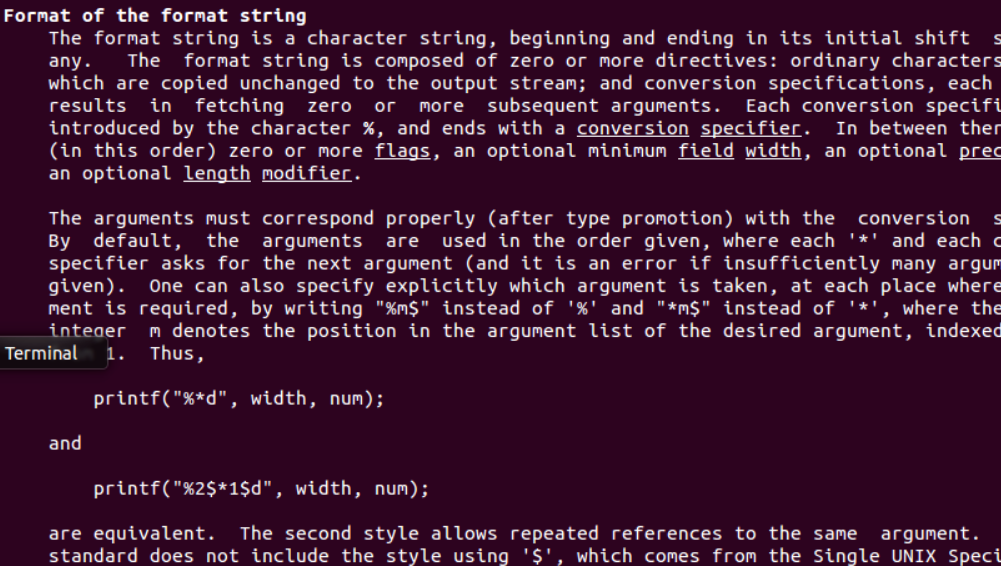Image resolution: width=1001 pixels, height=566 pixels.
Task: Click the printf("%2$*1$d", width, num) example line
Action: (260, 489)
